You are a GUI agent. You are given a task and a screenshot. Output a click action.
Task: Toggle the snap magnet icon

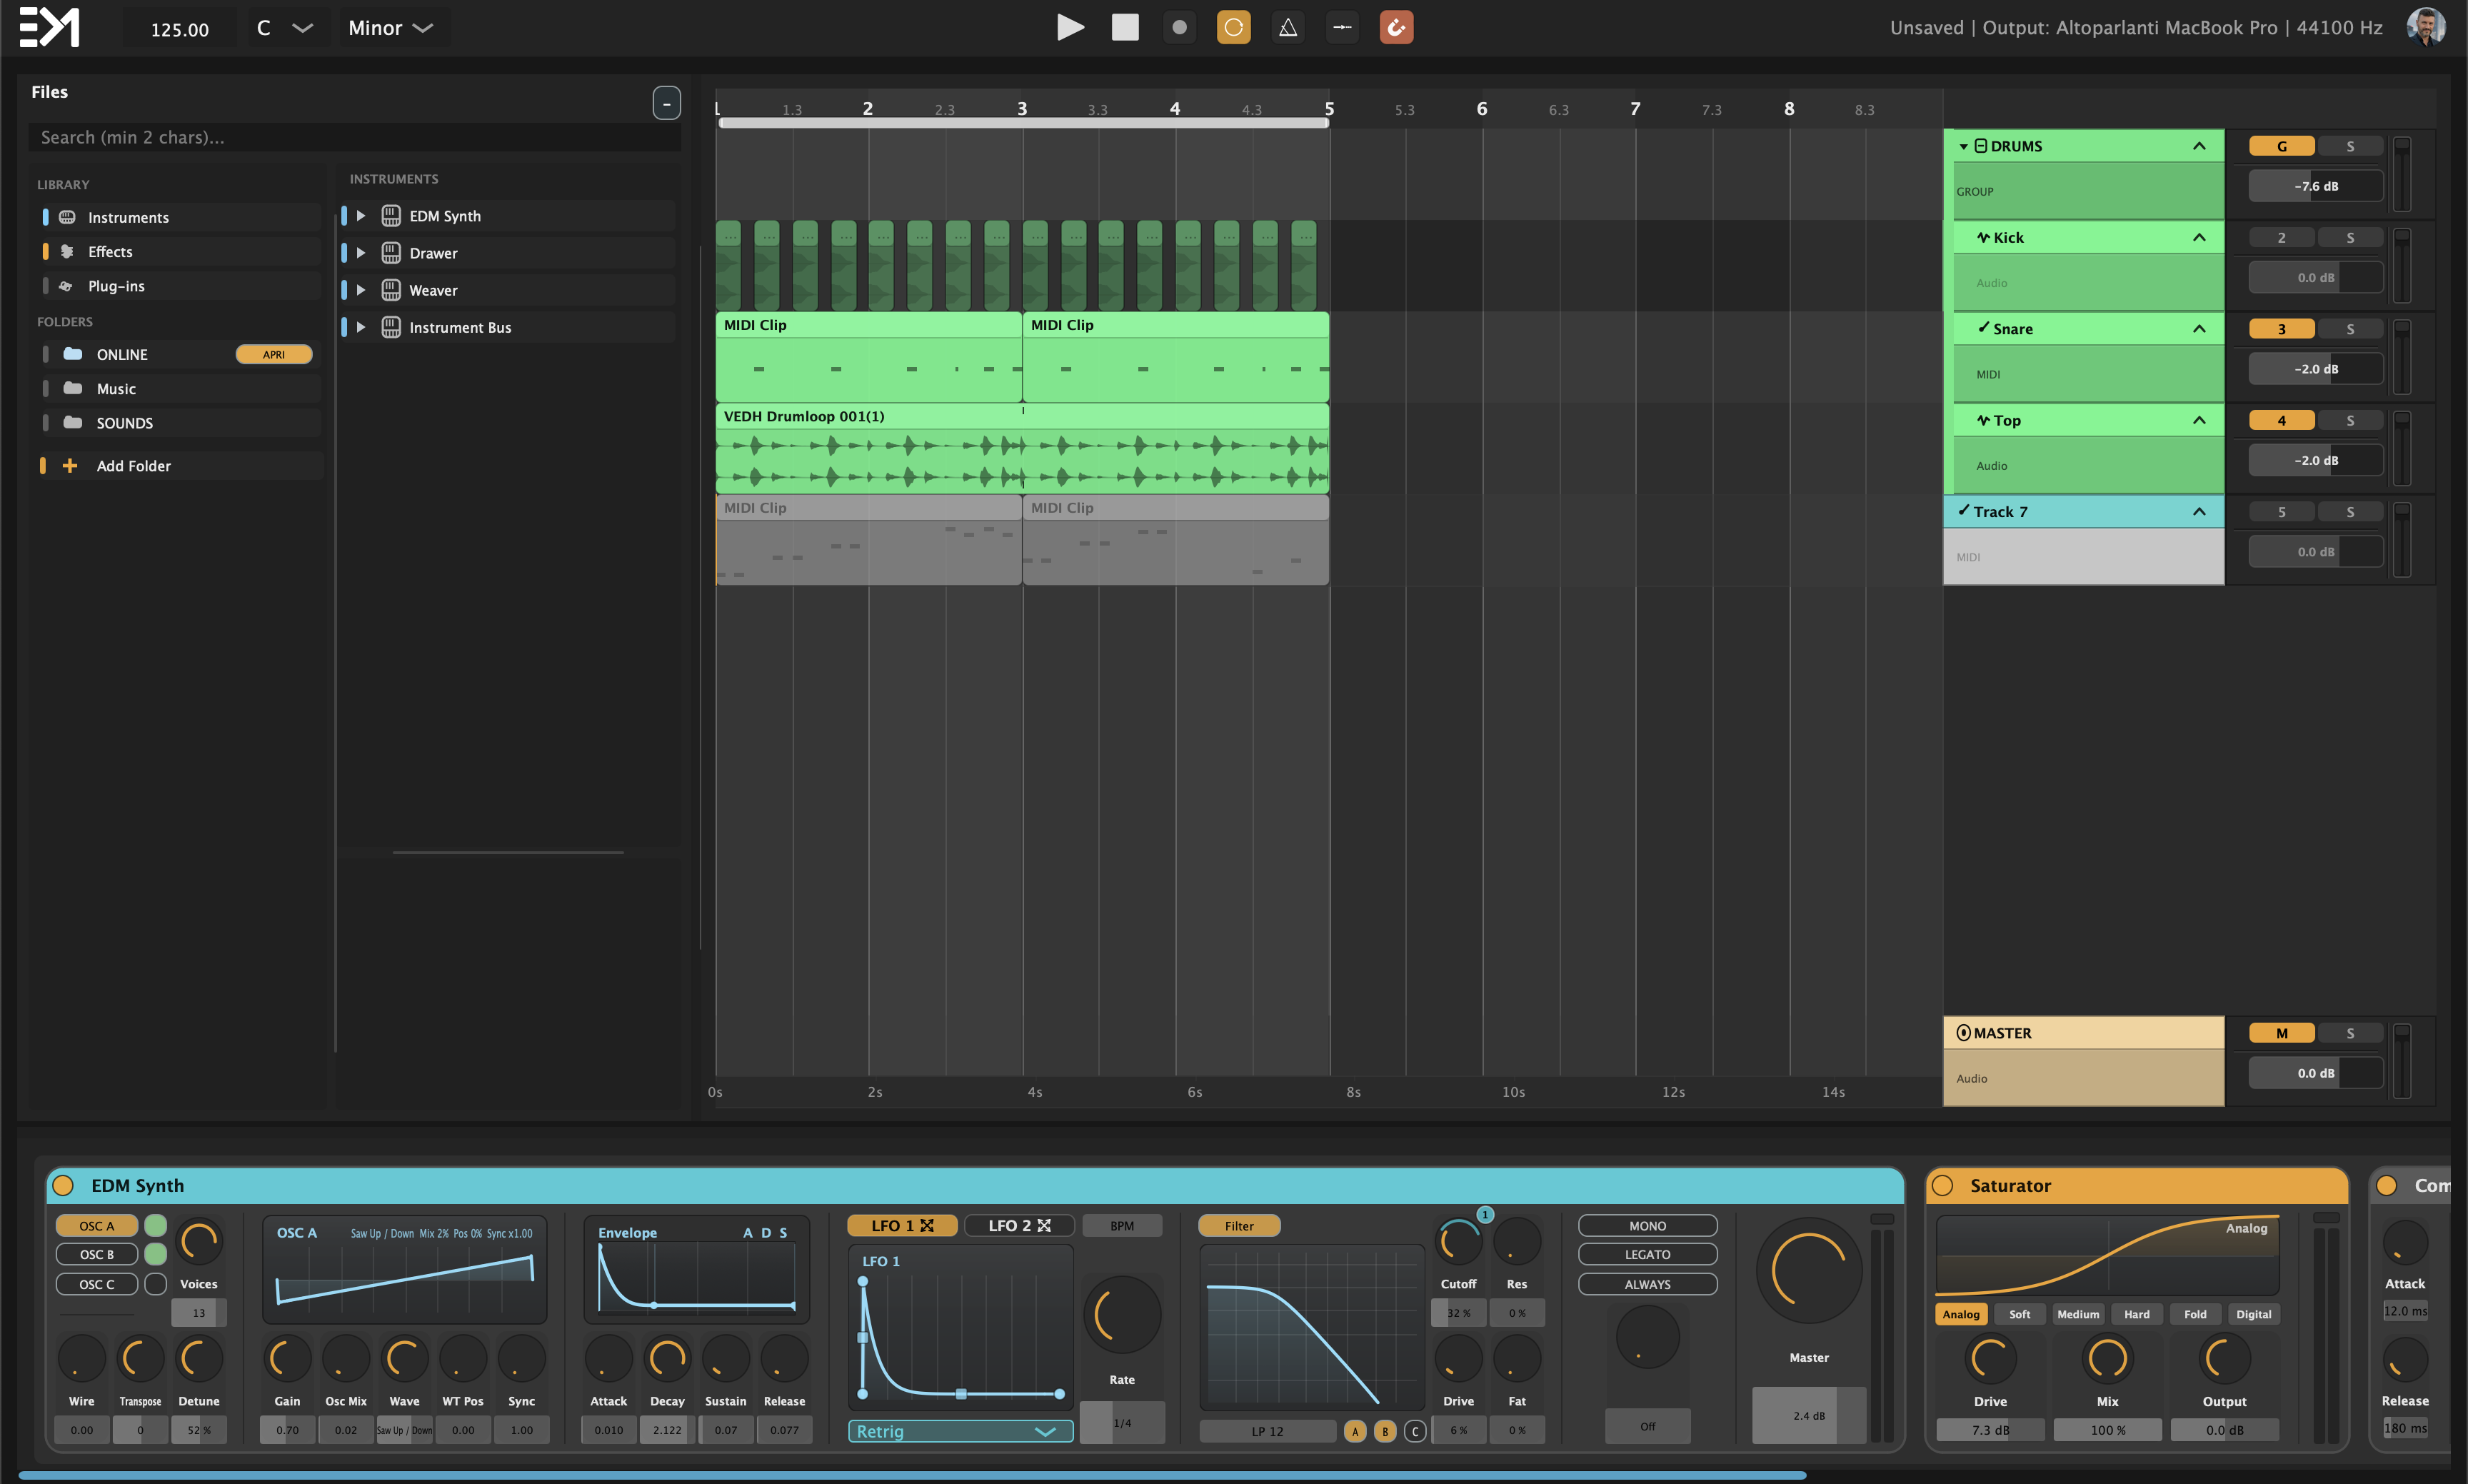click(1396, 27)
